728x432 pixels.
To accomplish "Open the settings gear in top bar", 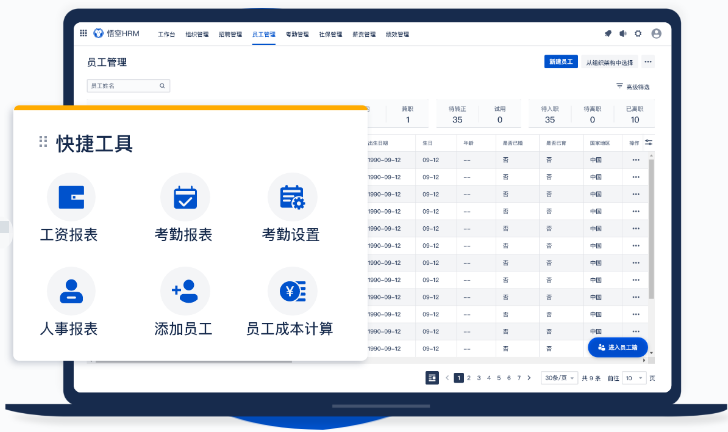I will click(638, 33).
